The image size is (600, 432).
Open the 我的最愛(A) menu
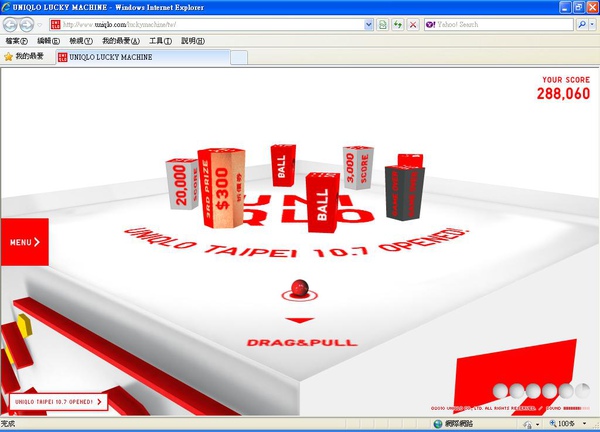pyautogui.click(x=121, y=41)
